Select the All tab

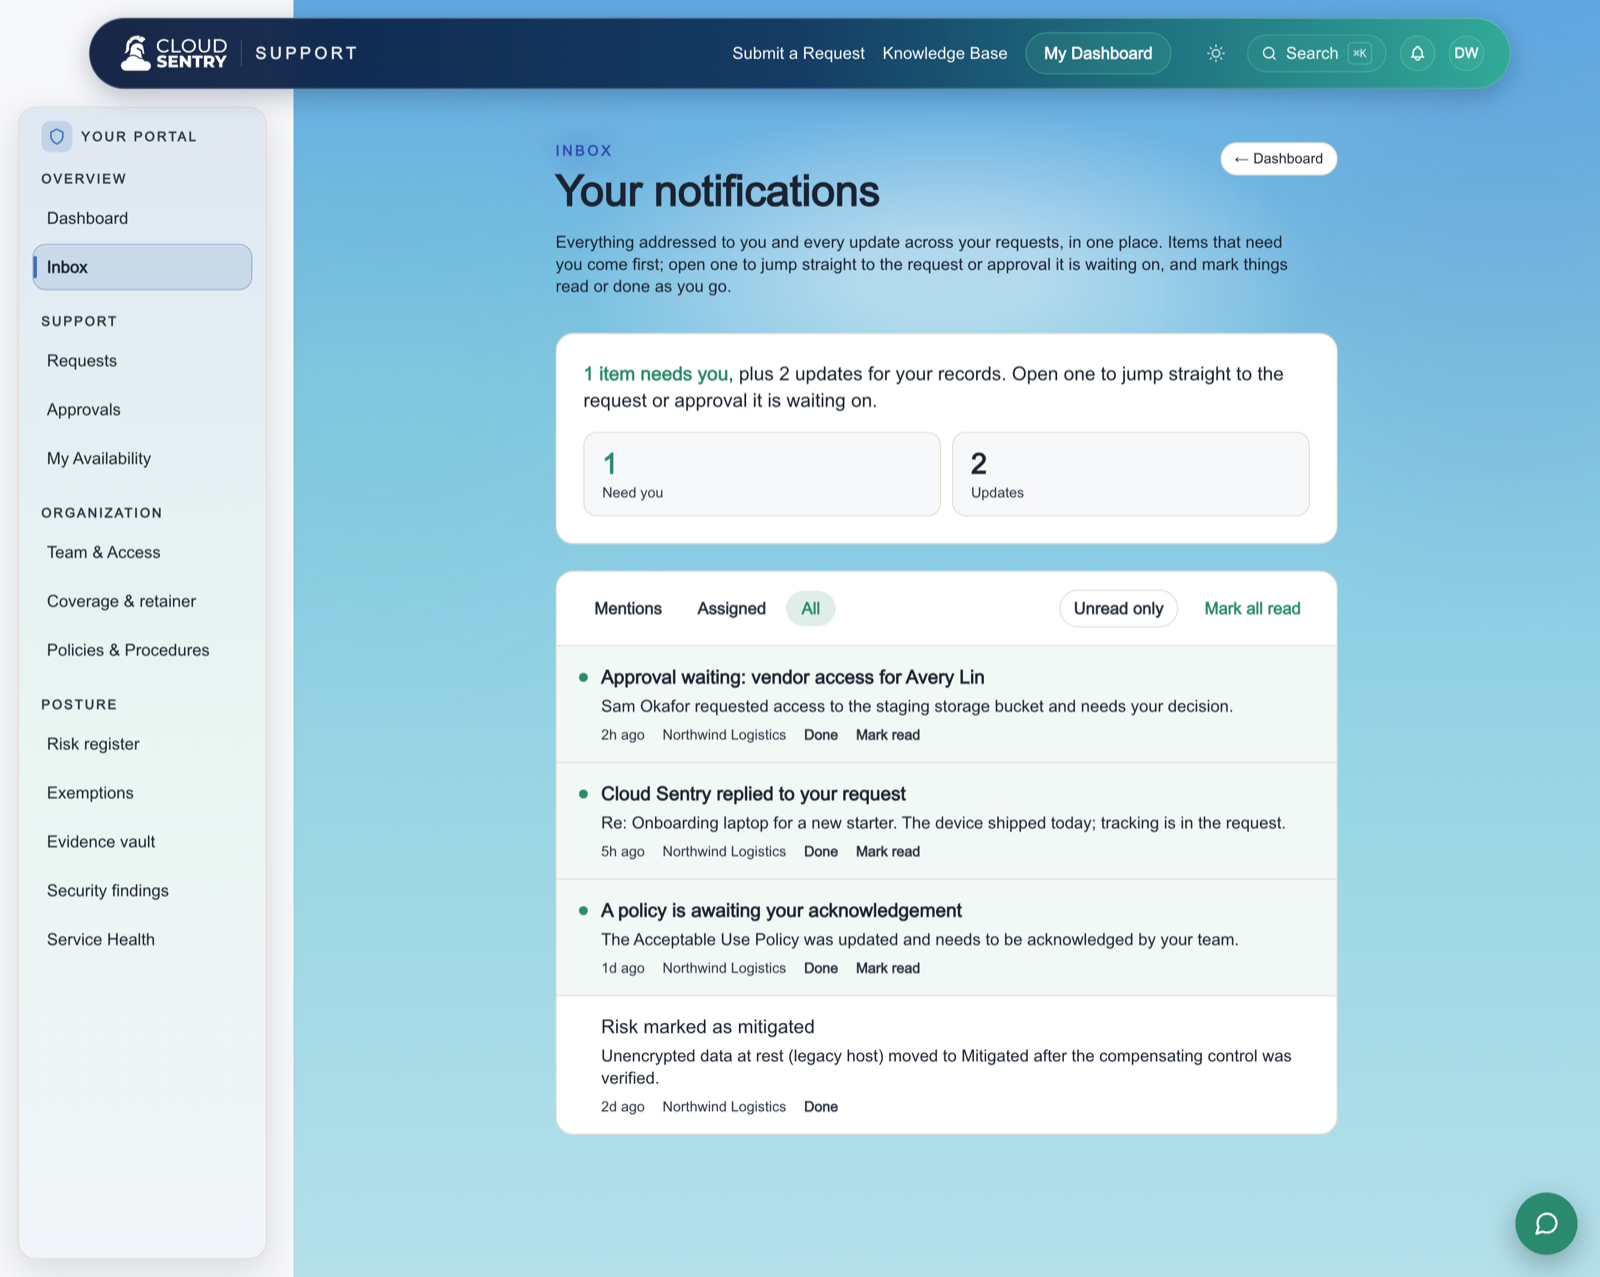pos(810,608)
